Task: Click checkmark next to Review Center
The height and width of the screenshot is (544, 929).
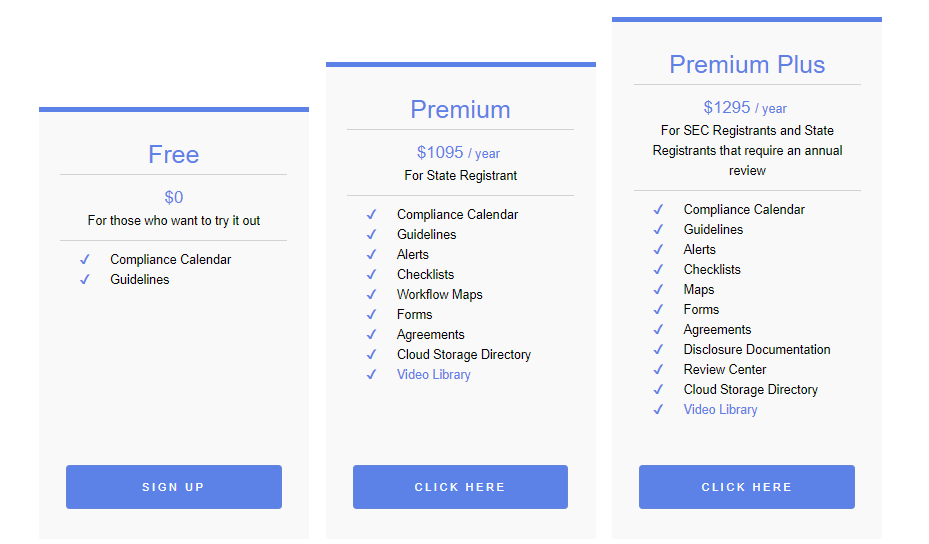Action: 658,370
